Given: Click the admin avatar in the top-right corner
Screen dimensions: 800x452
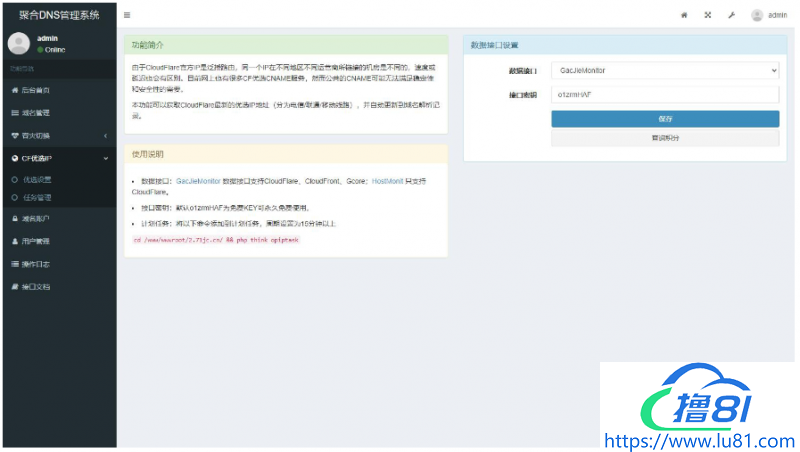Looking at the screenshot, I should click(x=757, y=15).
